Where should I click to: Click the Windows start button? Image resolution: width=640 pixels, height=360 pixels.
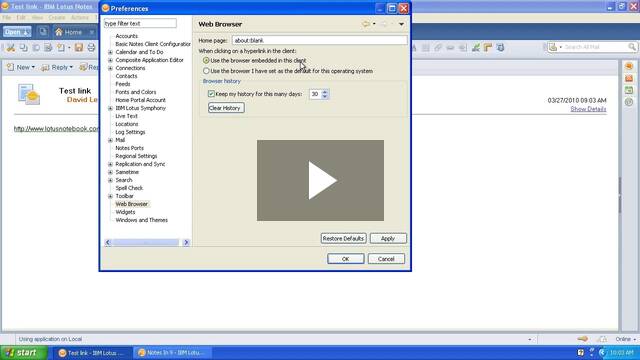pyautogui.click(x=24, y=353)
